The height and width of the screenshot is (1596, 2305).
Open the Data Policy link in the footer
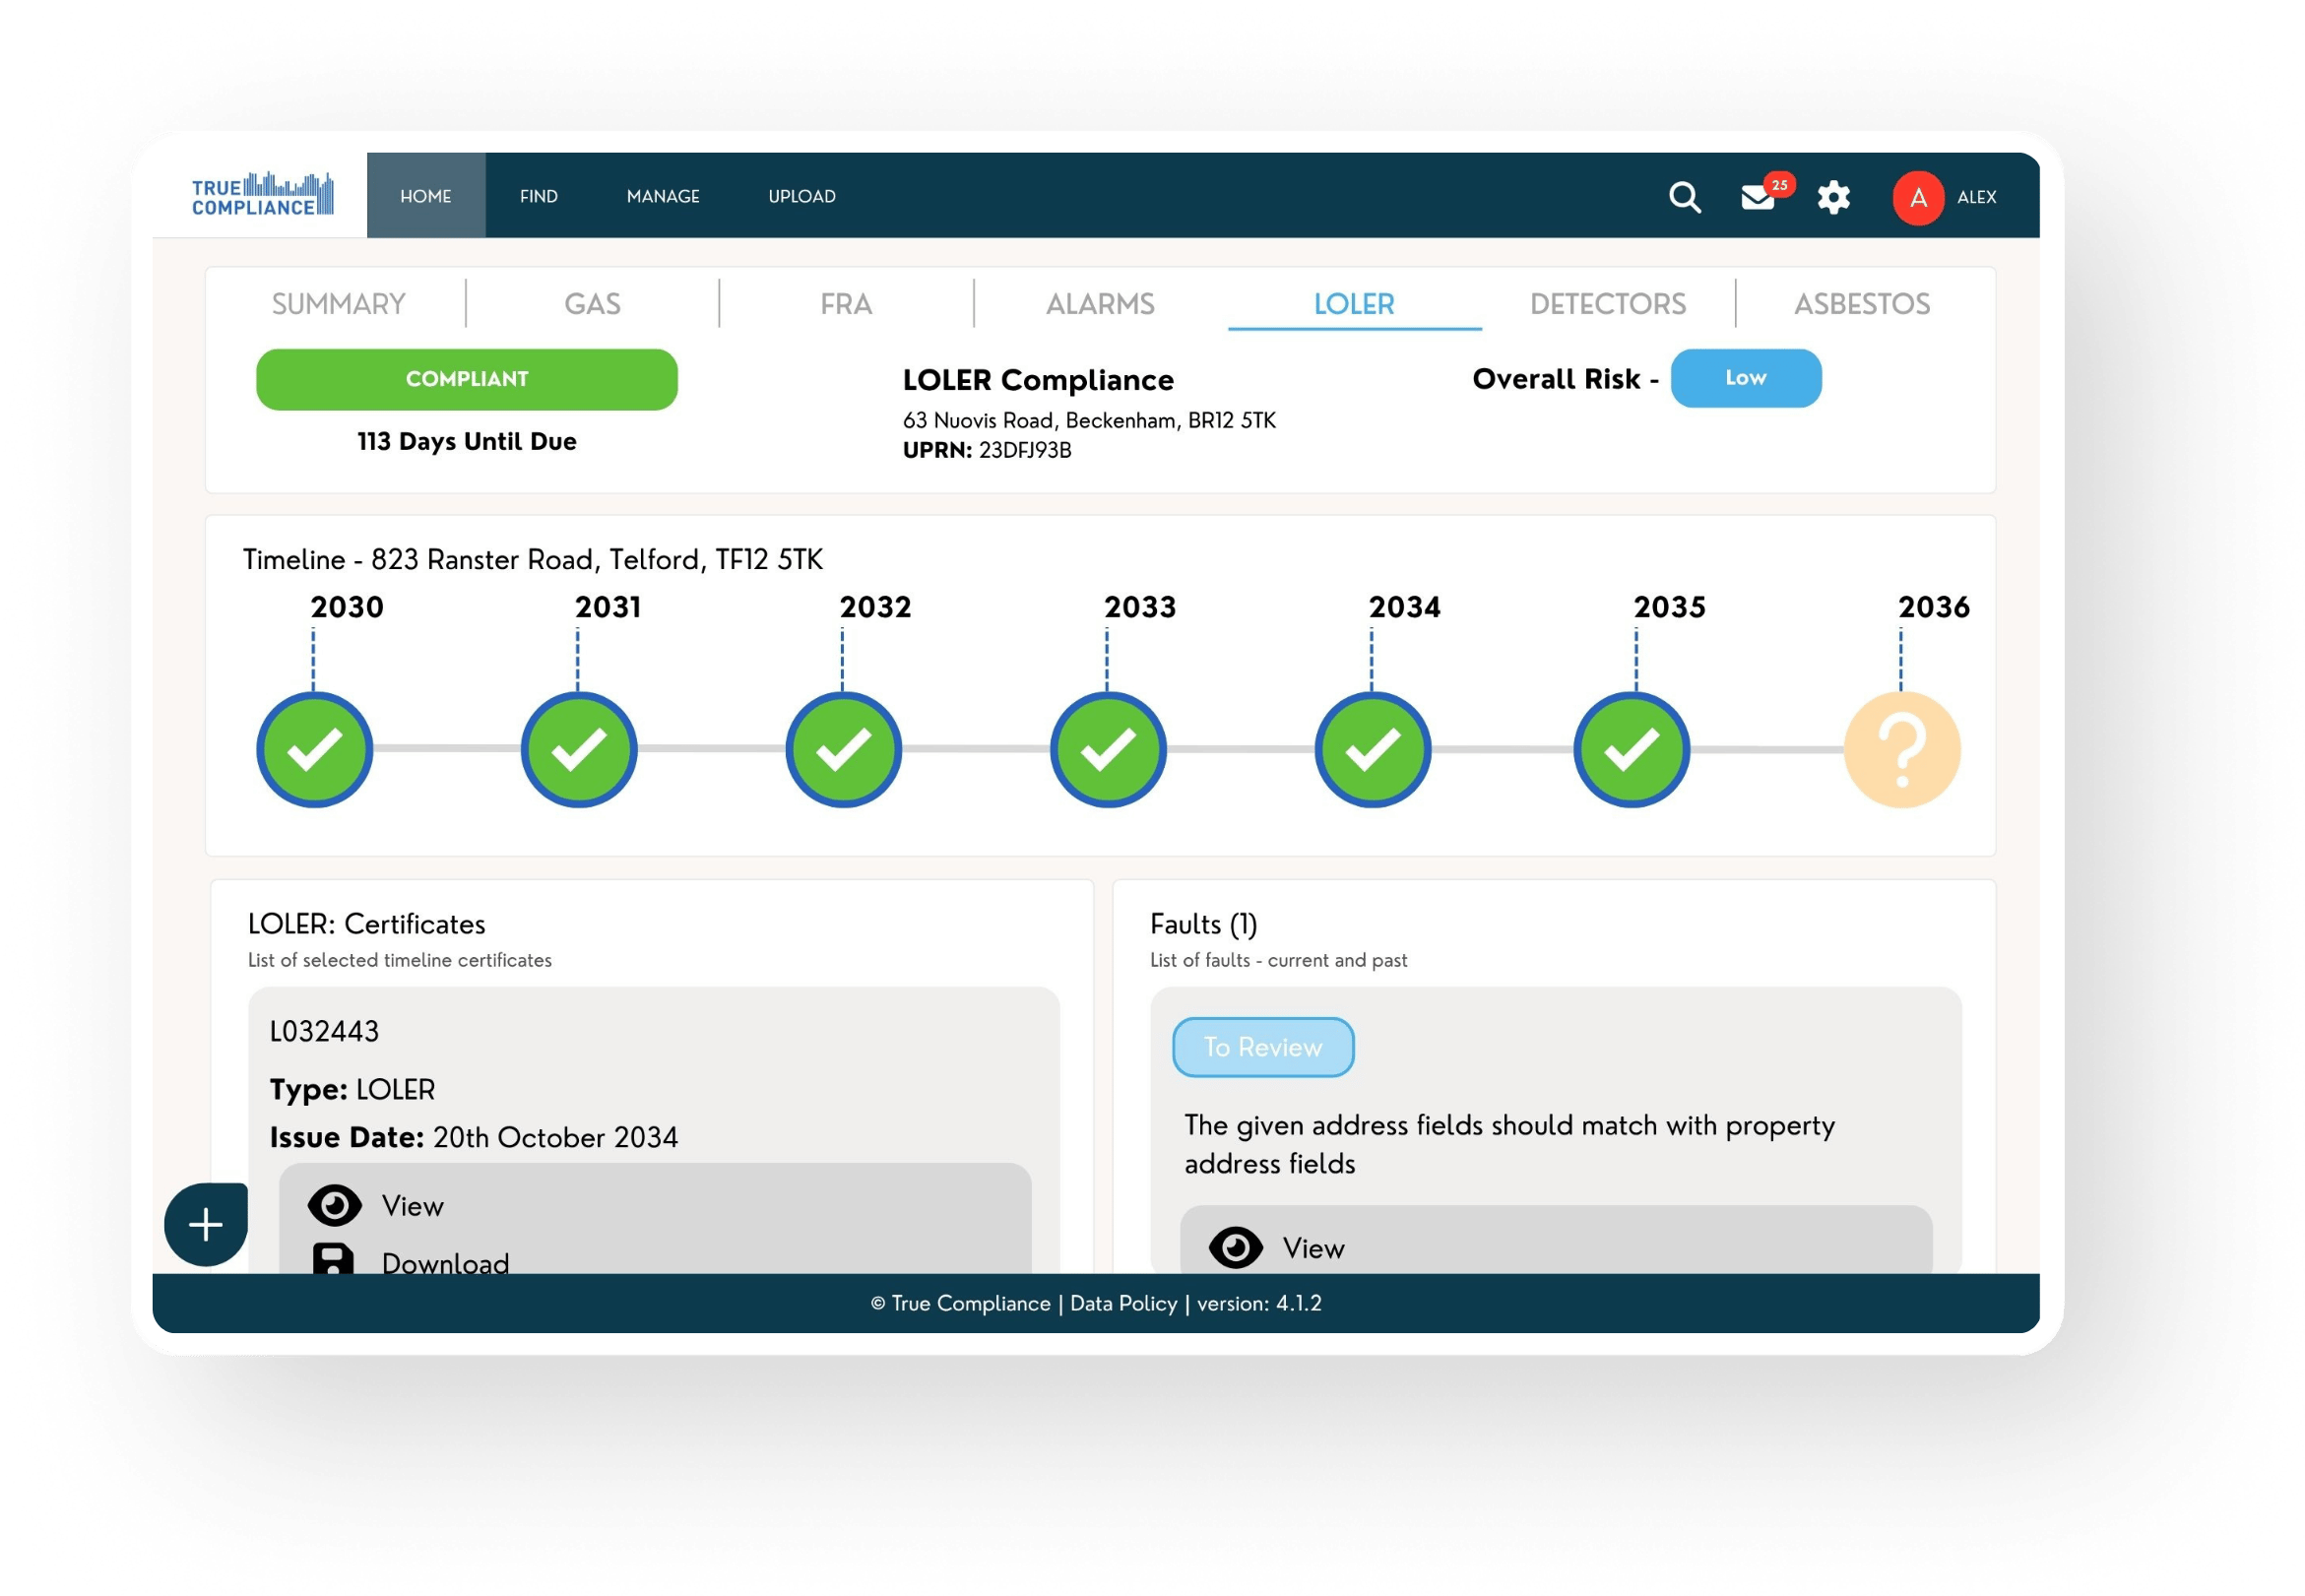(x=1123, y=1304)
